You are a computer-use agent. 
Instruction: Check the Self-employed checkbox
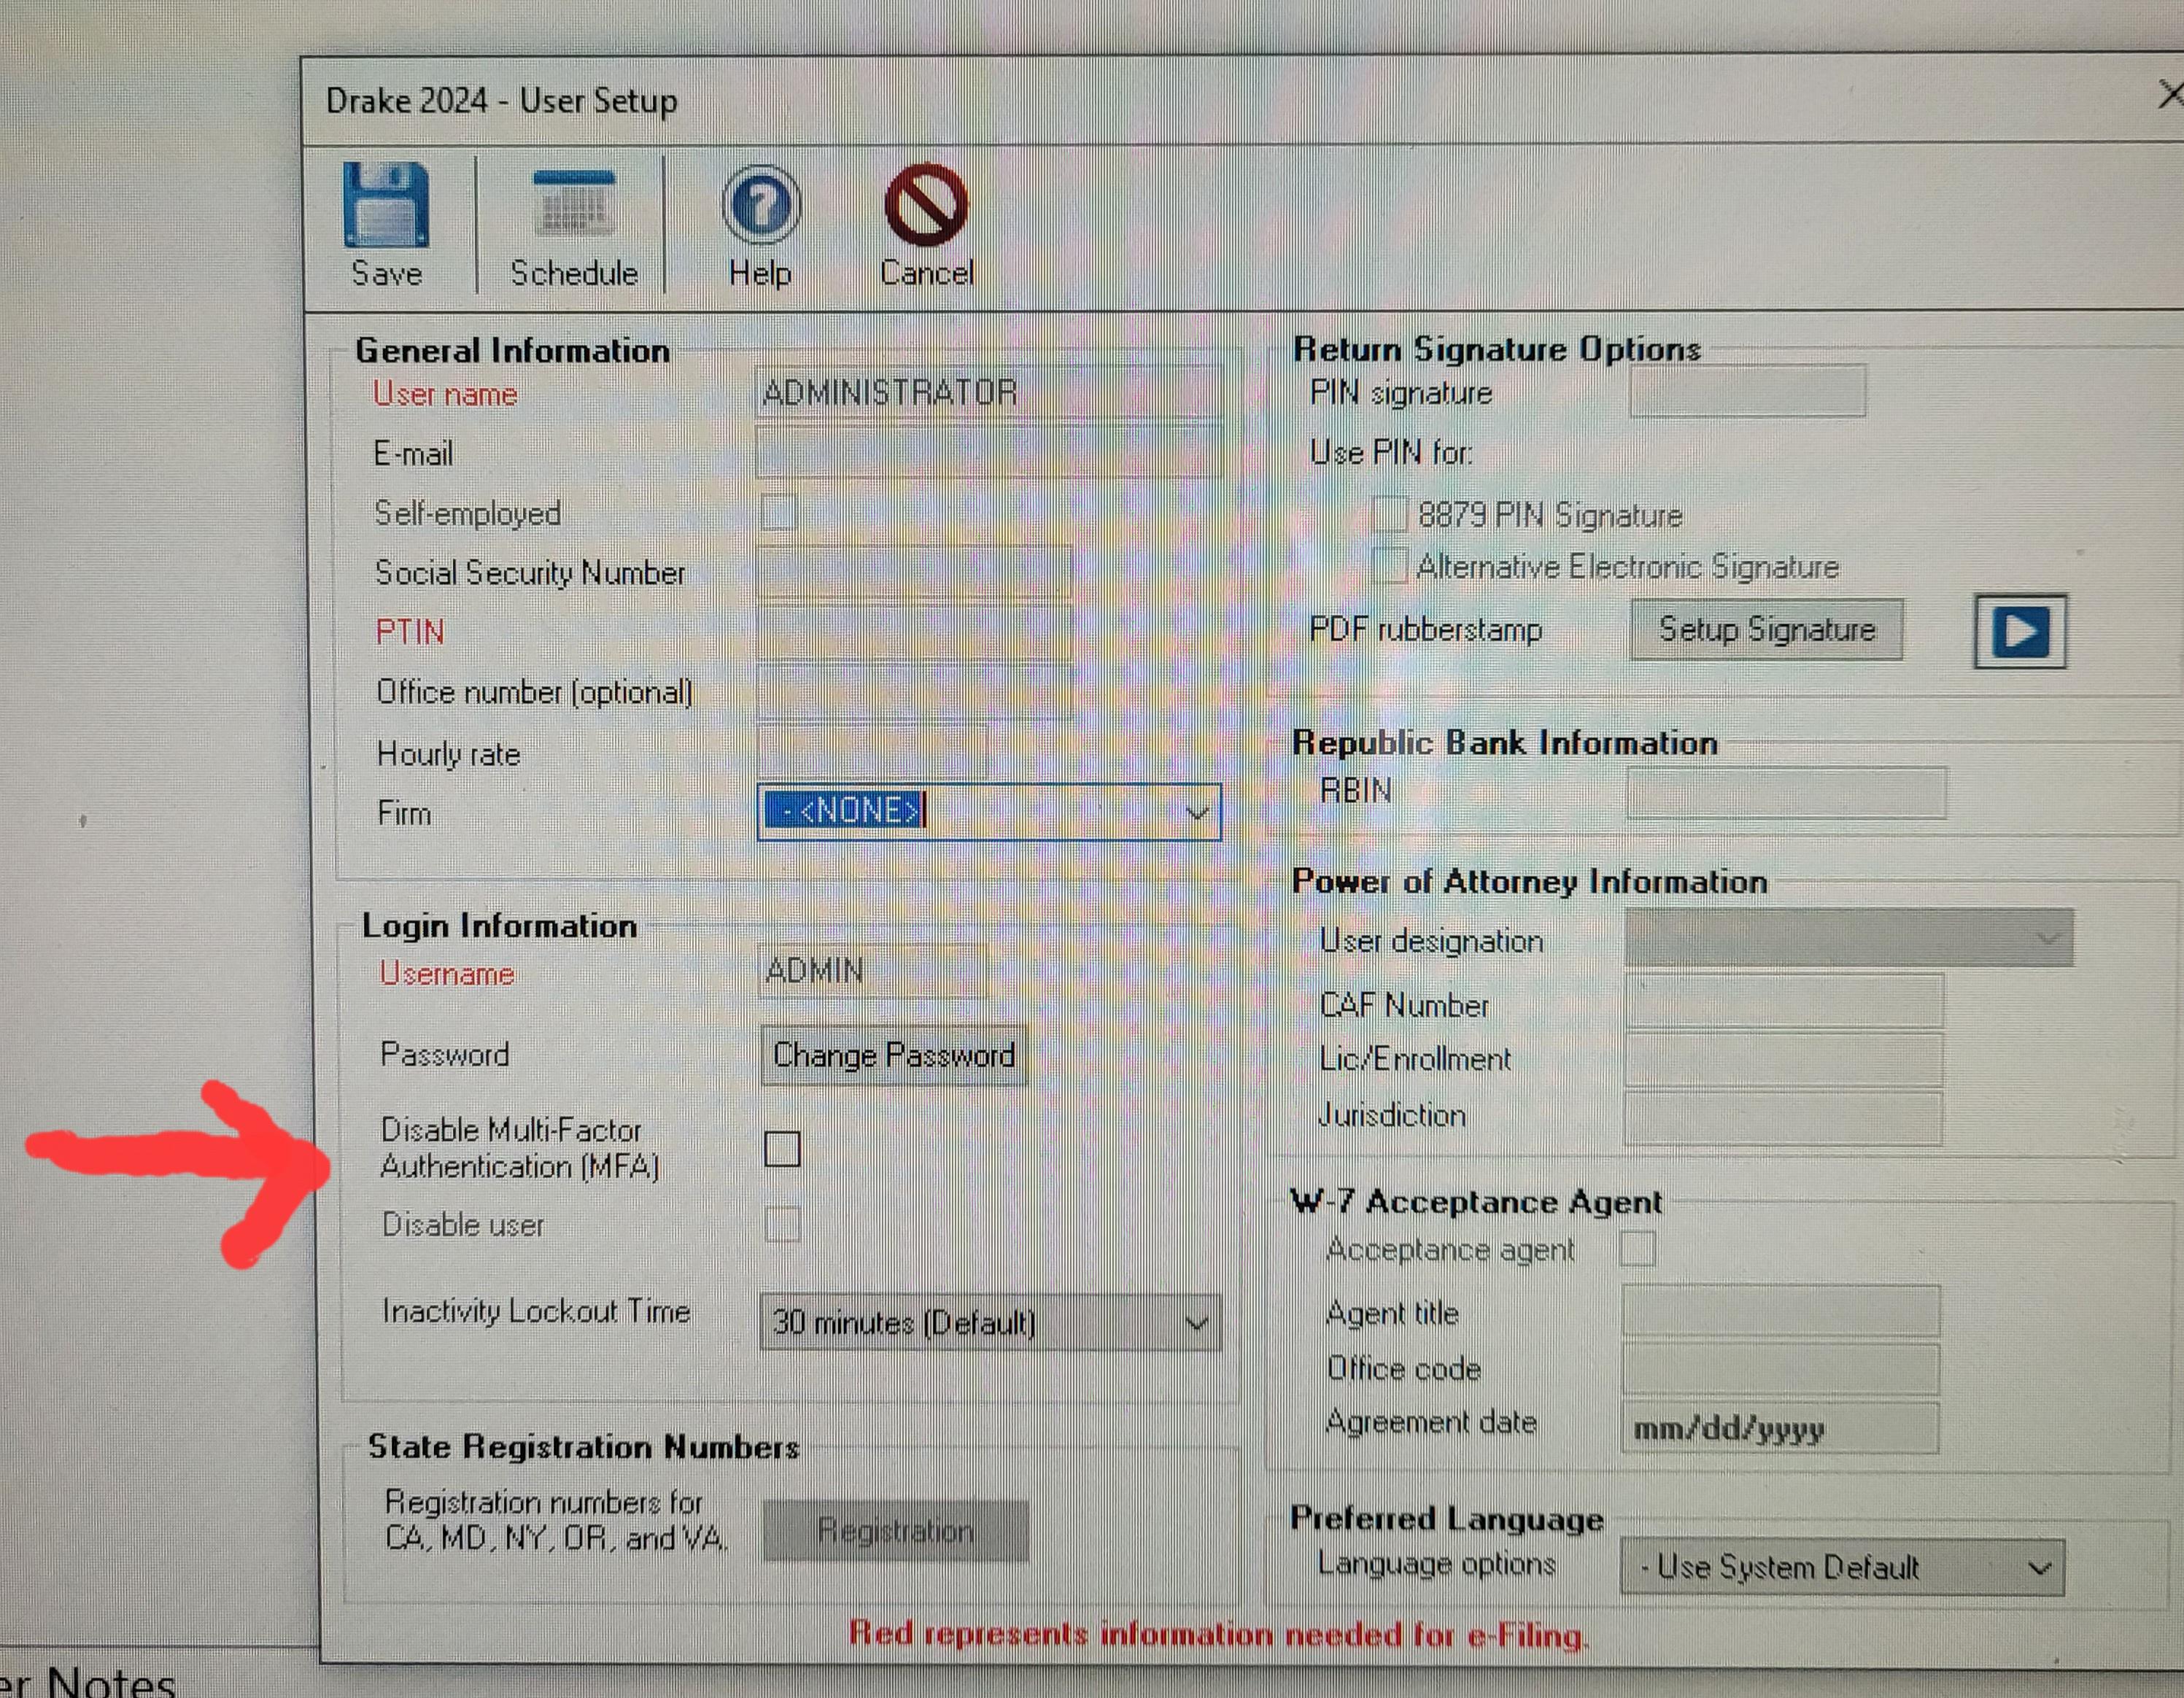tap(779, 512)
